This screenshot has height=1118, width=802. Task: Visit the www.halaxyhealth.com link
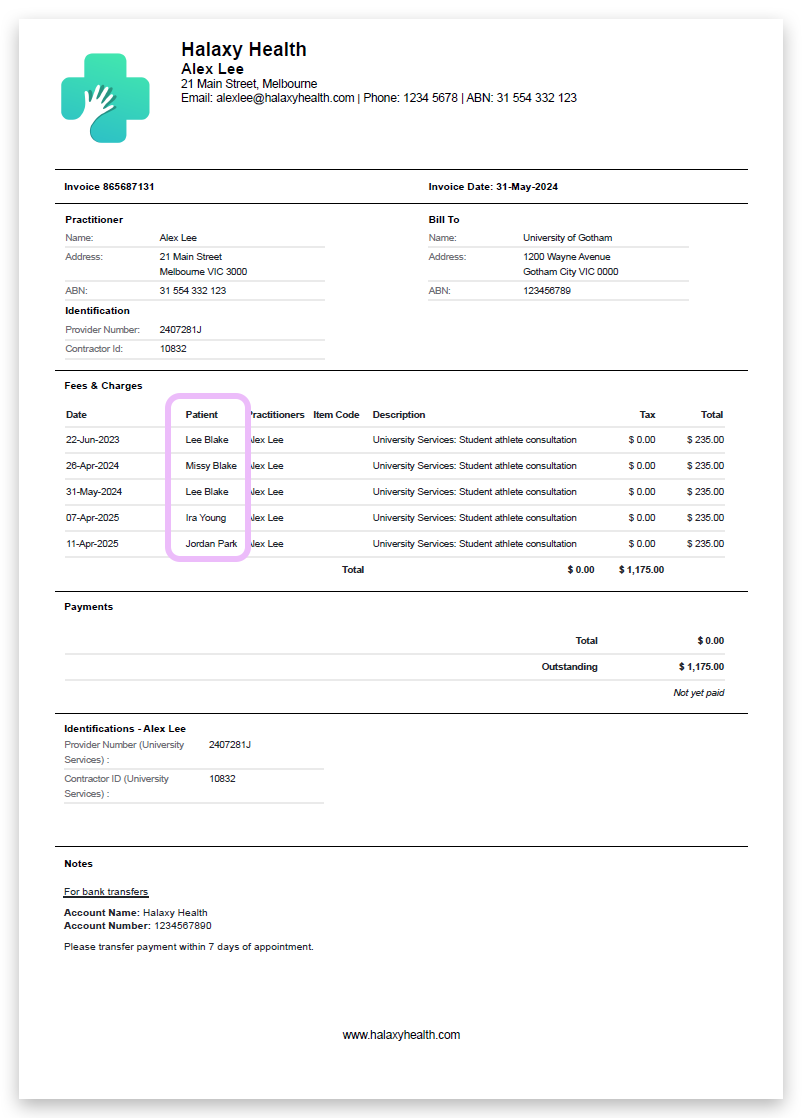point(401,1034)
